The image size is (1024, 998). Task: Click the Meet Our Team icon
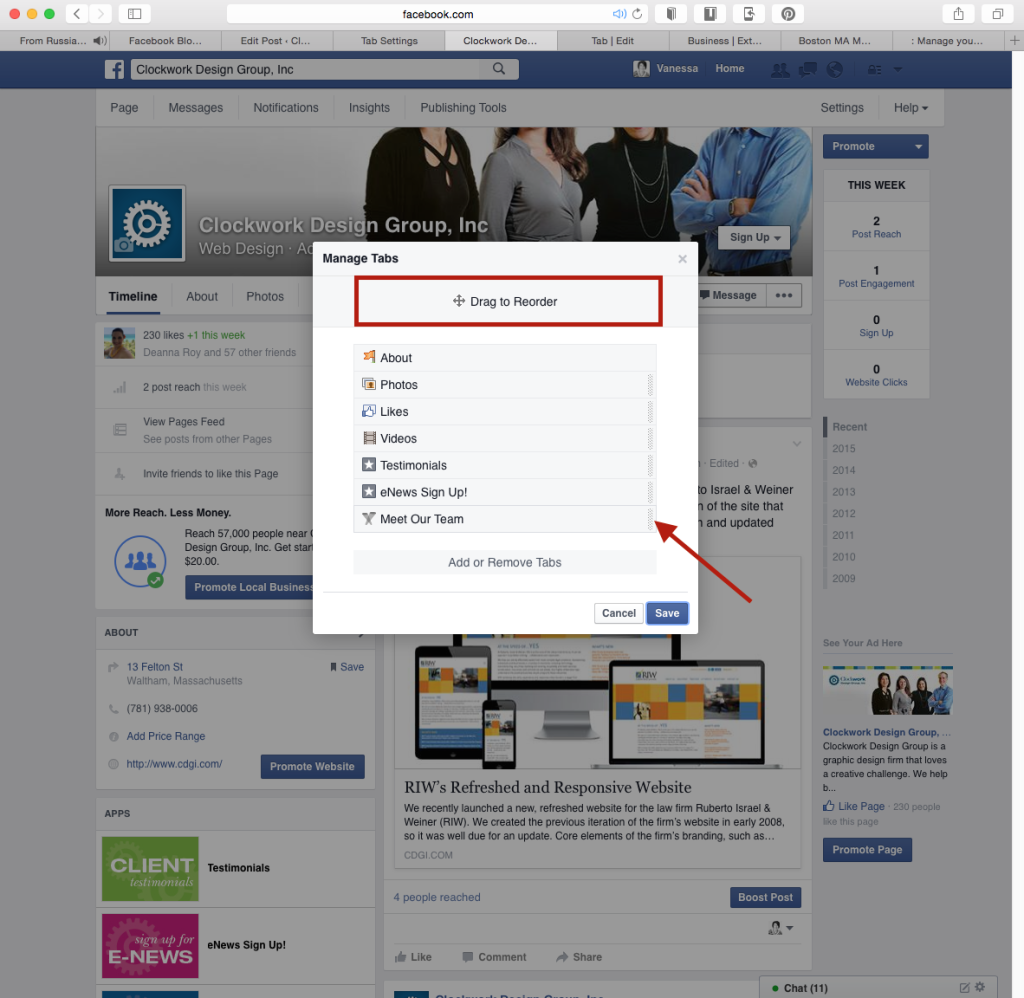pyautogui.click(x=369, y=519)
